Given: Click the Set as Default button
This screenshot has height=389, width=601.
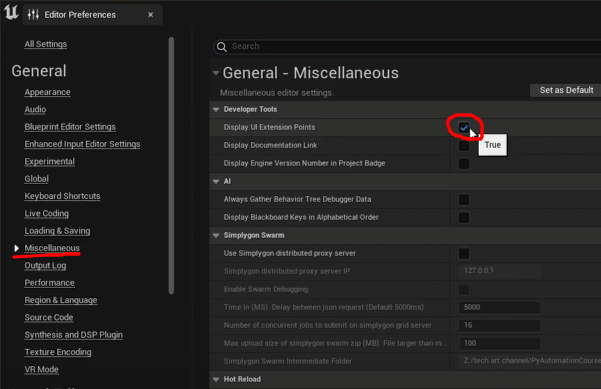Looking at the screenshot, I should click(x=566, y=90).
